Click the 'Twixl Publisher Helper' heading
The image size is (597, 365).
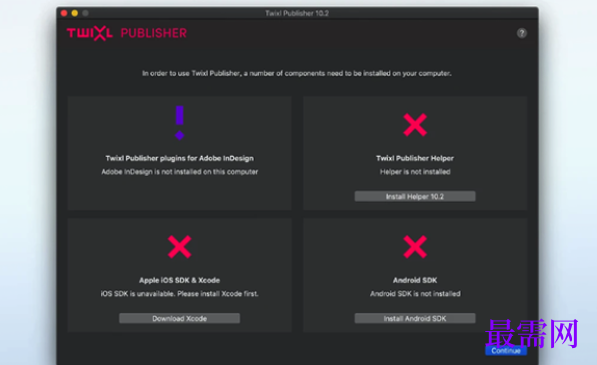(415, 158)
